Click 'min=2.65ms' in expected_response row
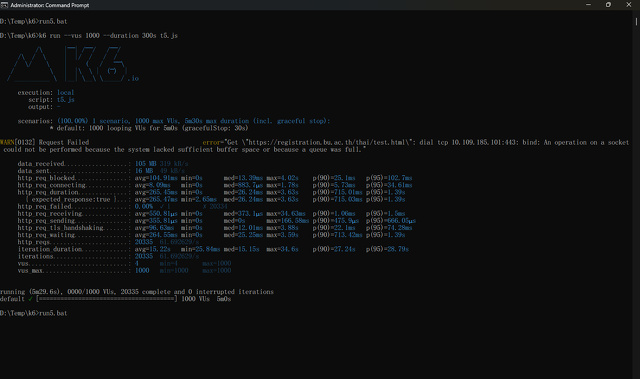The width and height of the screenshot is (640, 379). [x=199, y=199]
